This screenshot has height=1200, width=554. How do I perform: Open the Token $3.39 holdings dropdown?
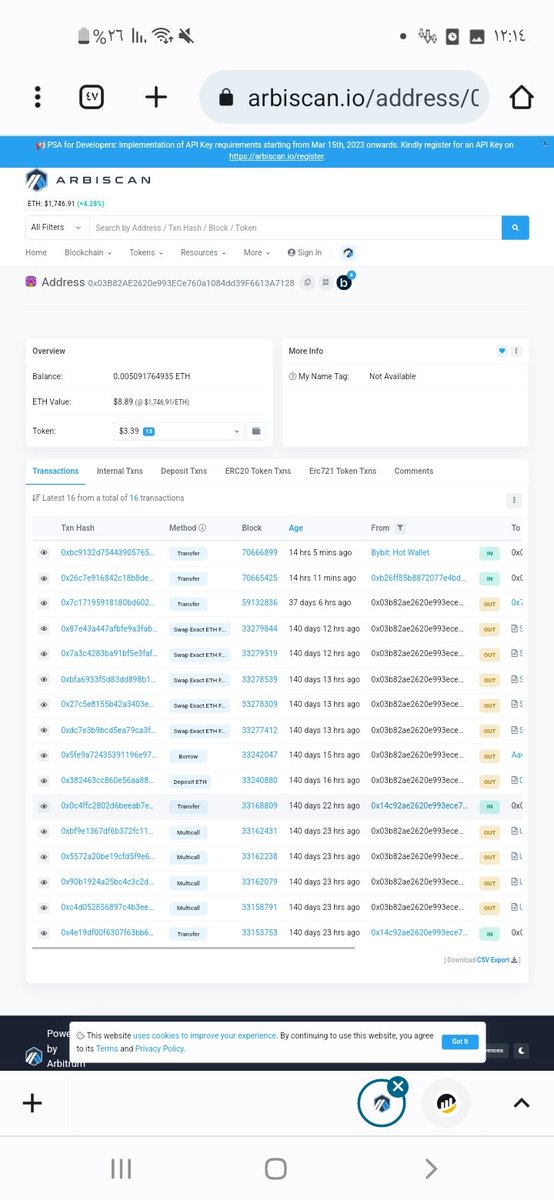[178, 431]
